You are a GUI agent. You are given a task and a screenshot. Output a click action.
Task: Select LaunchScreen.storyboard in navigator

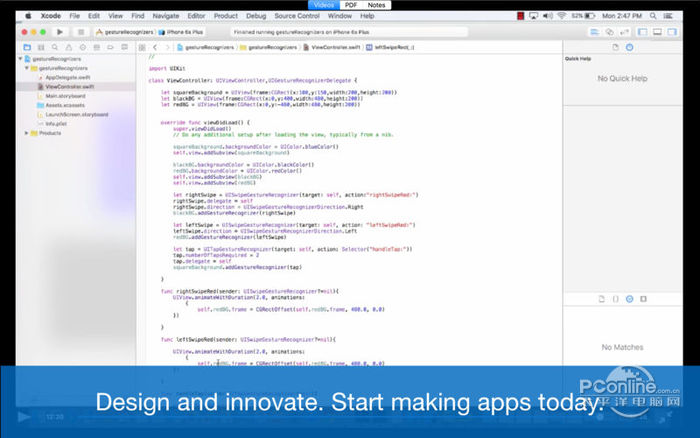pyautogui.click(x=75, y=115)
